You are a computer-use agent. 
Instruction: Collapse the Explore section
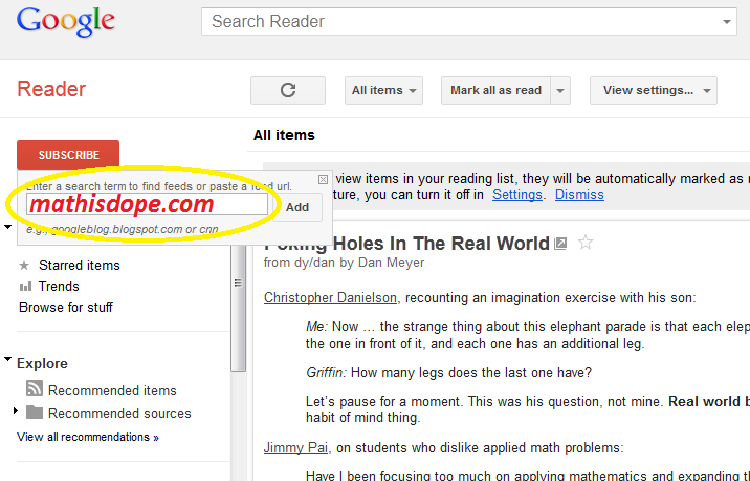click(8, 360)
